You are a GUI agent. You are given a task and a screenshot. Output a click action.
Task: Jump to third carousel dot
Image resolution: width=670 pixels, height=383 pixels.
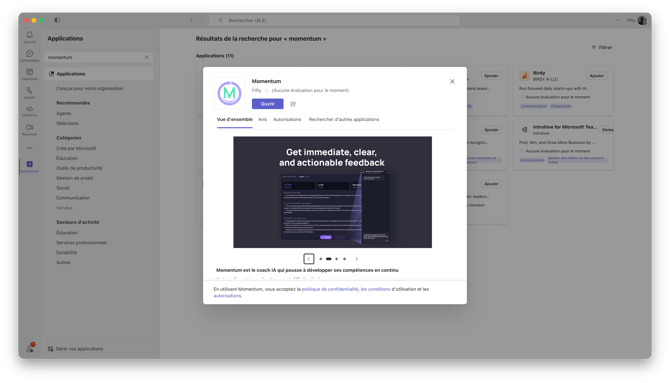(x=337, y=259)
